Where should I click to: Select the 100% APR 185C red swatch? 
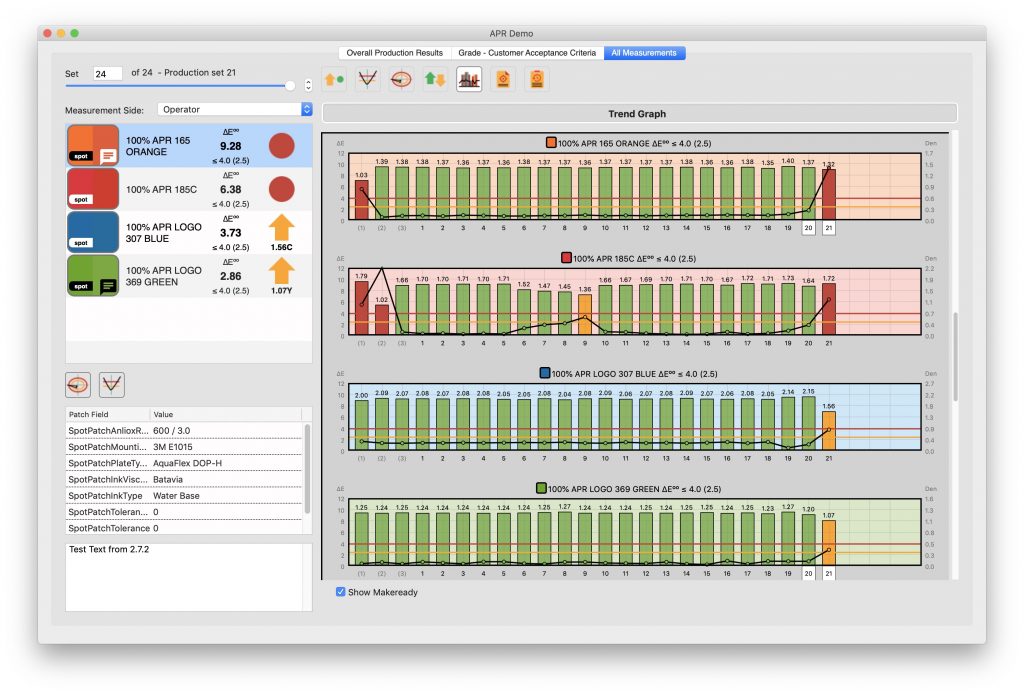click(x=93, y=189)
